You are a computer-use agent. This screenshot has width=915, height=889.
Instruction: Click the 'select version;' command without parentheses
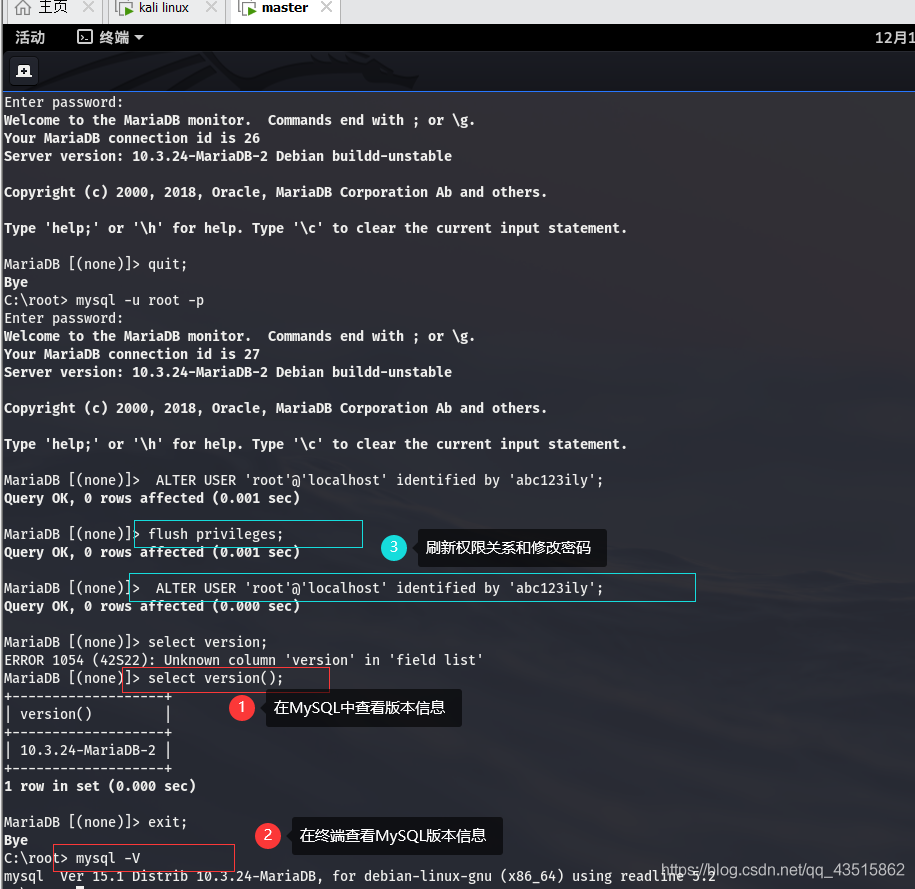[x=207, y=642]
